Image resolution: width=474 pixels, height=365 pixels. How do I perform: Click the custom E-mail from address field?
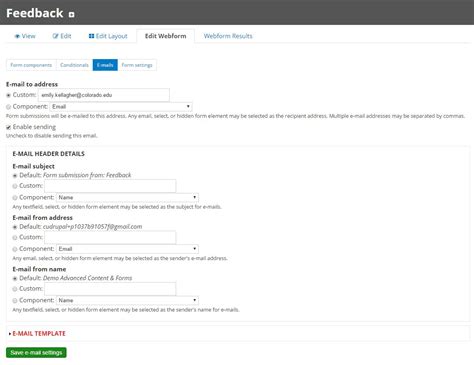(x=110, y=237)
